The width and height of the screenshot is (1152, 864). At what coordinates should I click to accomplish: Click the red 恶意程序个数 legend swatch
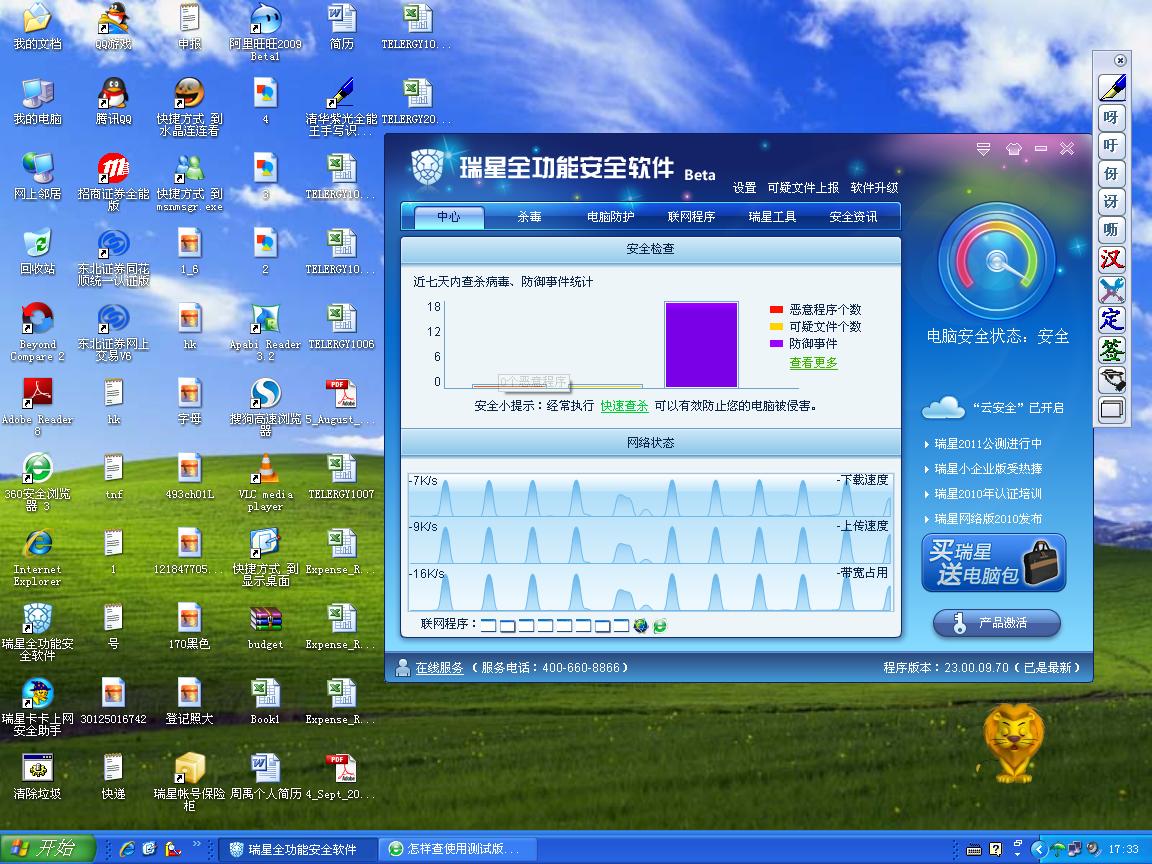tap(776, 309)
